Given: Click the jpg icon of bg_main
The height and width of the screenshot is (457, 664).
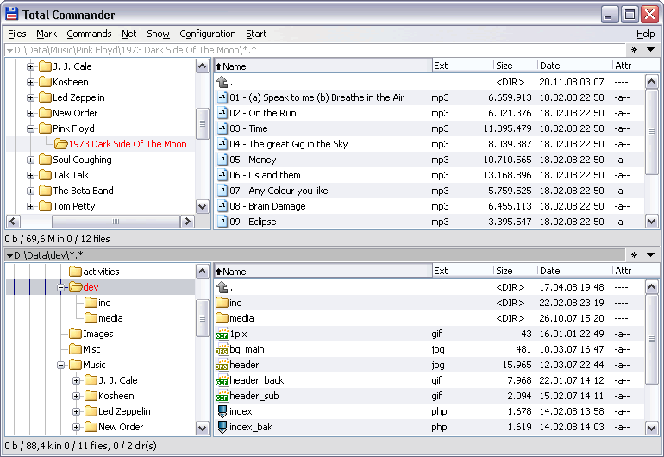Looking at the screenshot, I should 222,349.
